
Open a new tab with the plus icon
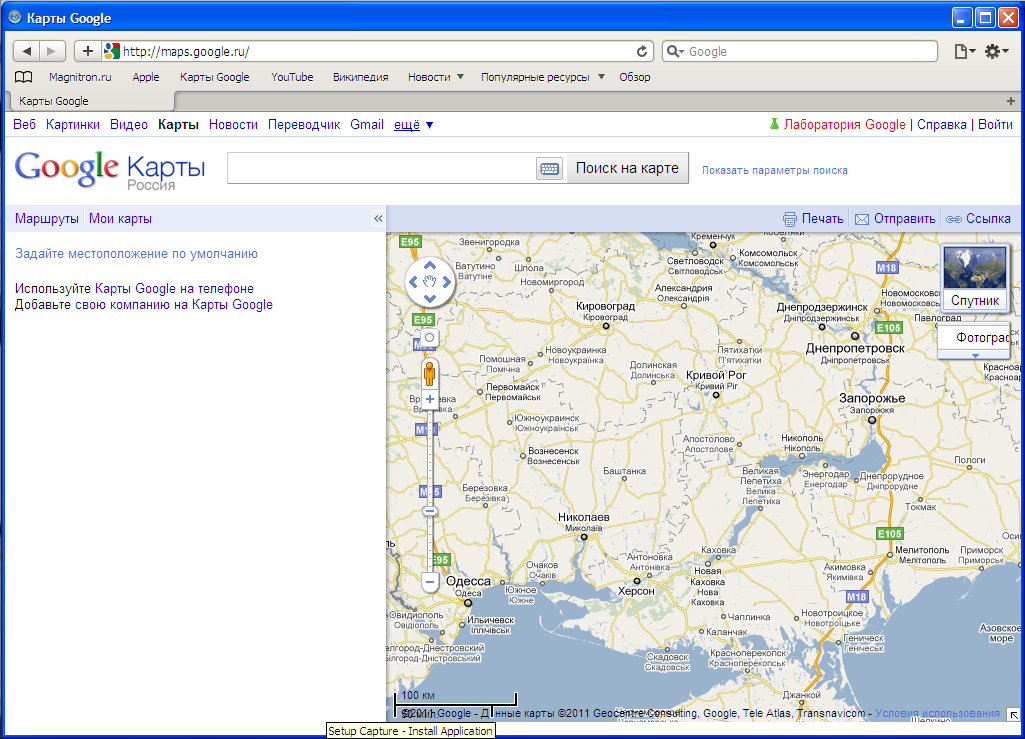tap(1011, 101)
